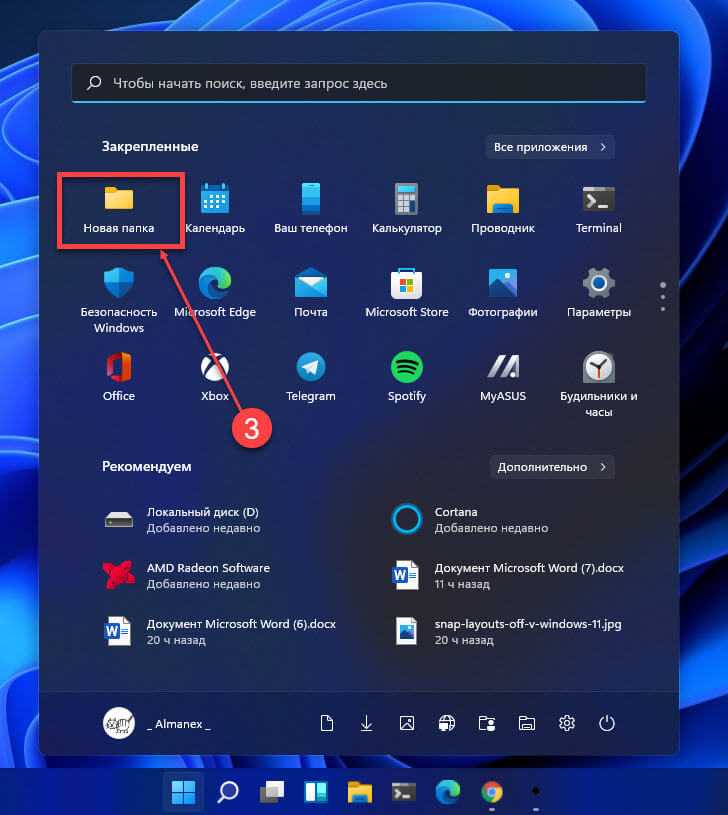
Task: Click the Дополнительно button
Action: tap(552, 467)
